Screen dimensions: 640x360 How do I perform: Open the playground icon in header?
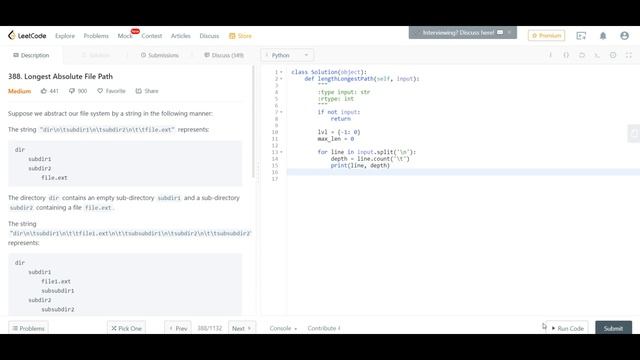tap(581, 36)
